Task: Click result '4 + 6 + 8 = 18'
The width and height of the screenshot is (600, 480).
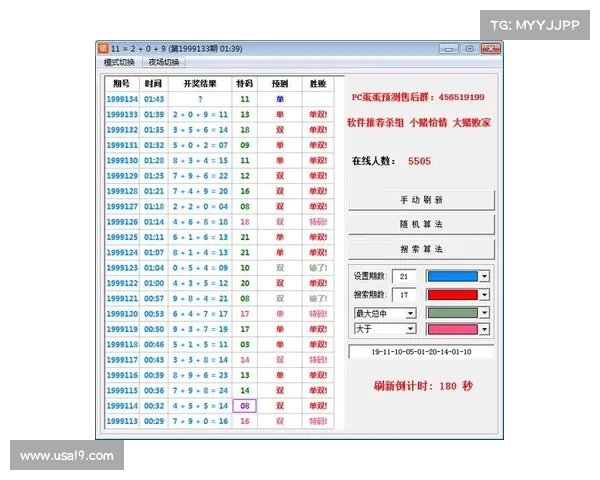Action: coord(200,222)
